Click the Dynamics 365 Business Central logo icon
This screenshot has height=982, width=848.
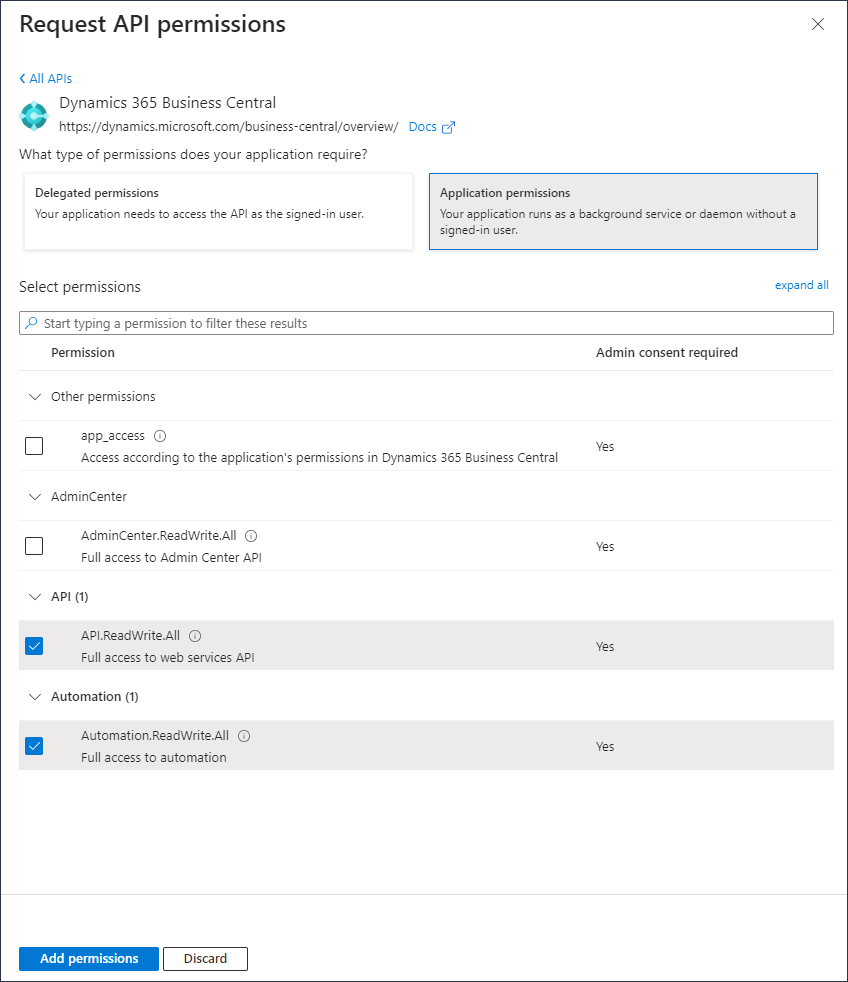click(x=34, y=115)
